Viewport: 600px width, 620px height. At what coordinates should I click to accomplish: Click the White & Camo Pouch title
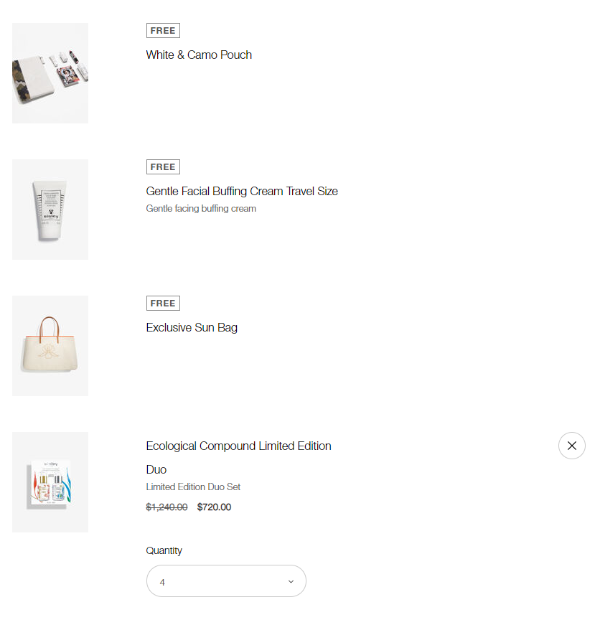click(199, 55)
